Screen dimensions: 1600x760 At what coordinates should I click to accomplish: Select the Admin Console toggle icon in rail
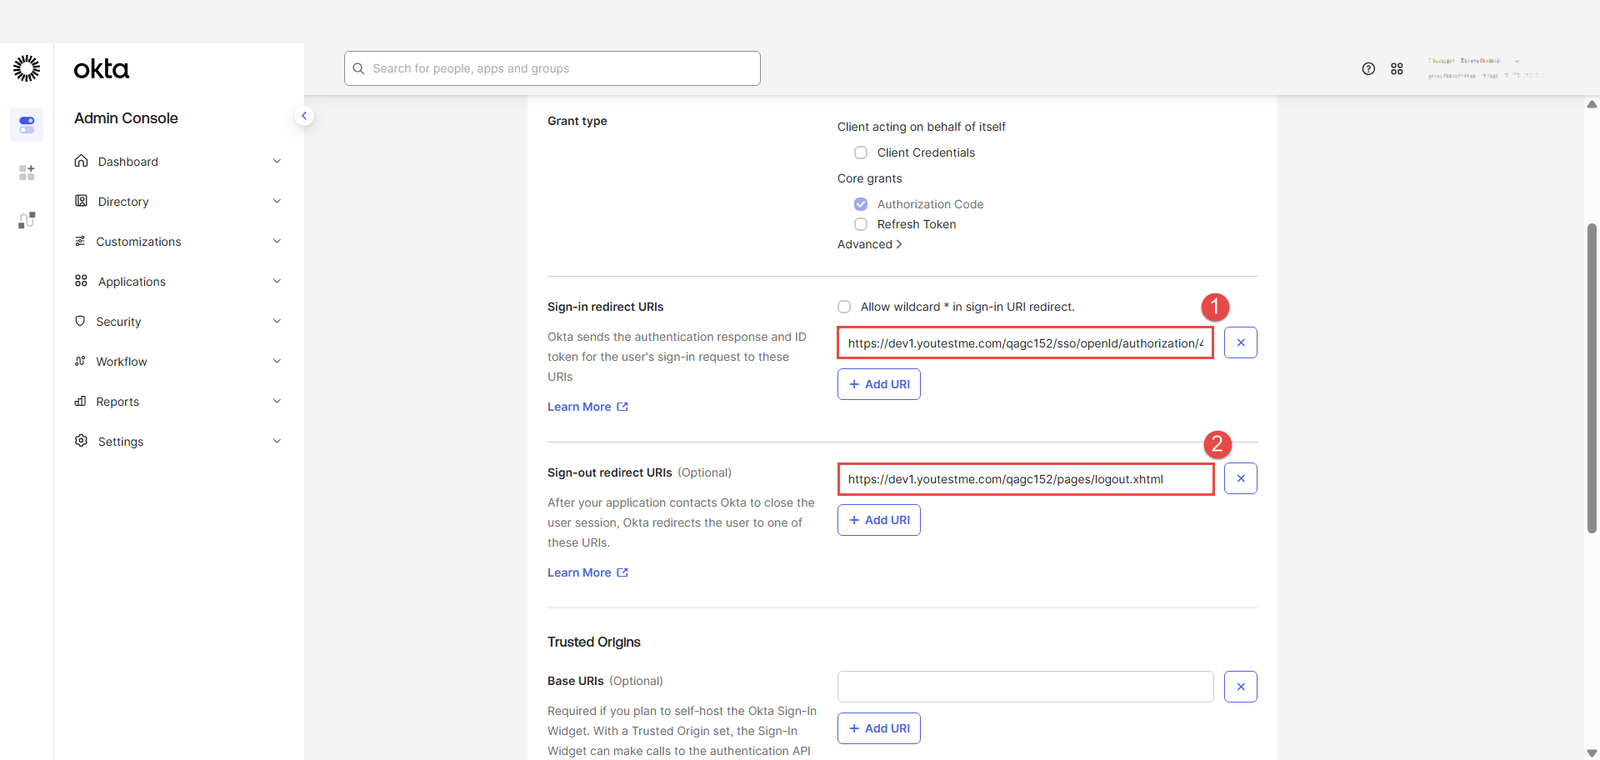tap(27, 125)
